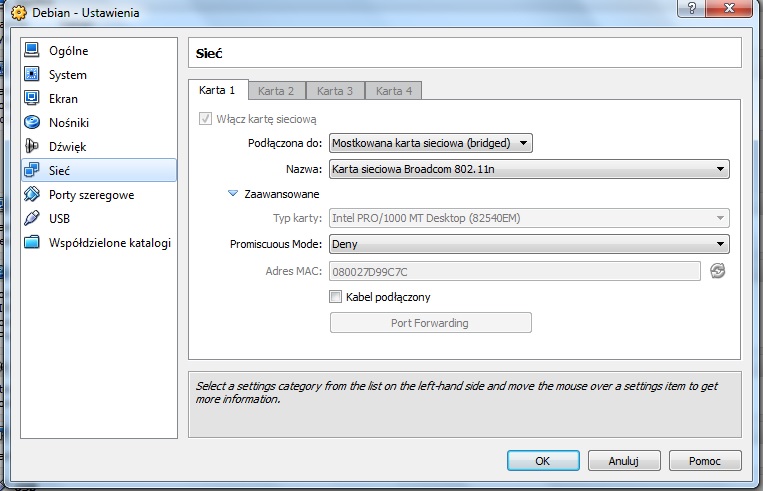The height and width of the screenshot is (491, 763).
Task: Click the Nośniki disc icon
Action: (x=32, y=123)
